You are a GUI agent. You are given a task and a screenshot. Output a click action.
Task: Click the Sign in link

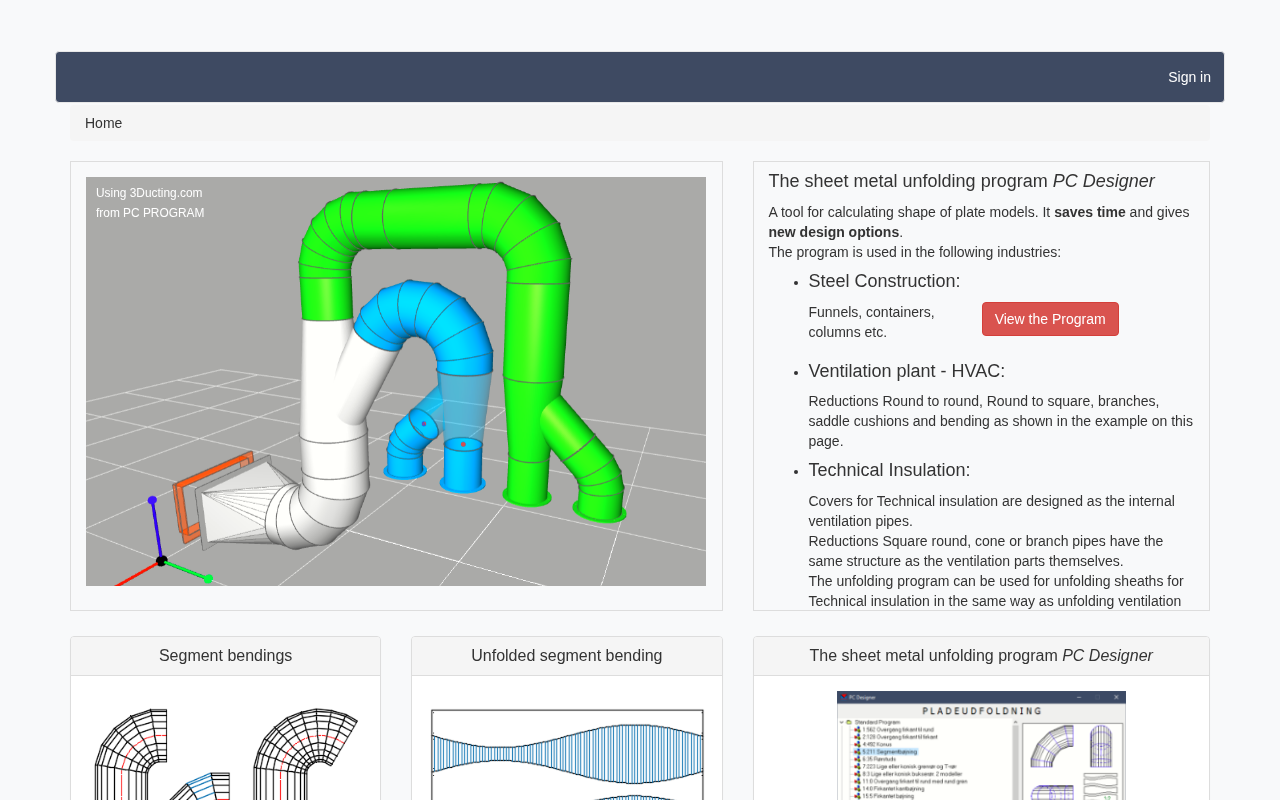(x=1189, y=77)
